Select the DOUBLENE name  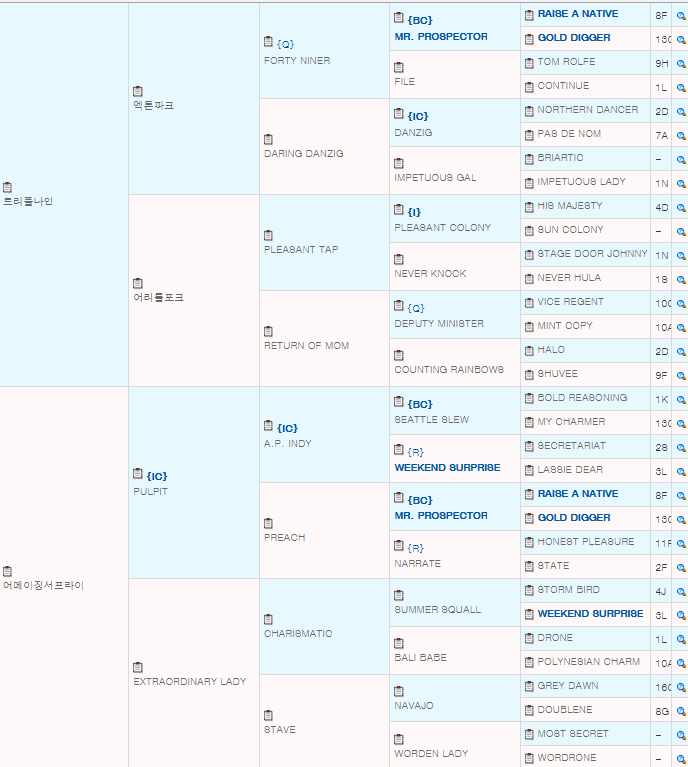coord(565,709)
